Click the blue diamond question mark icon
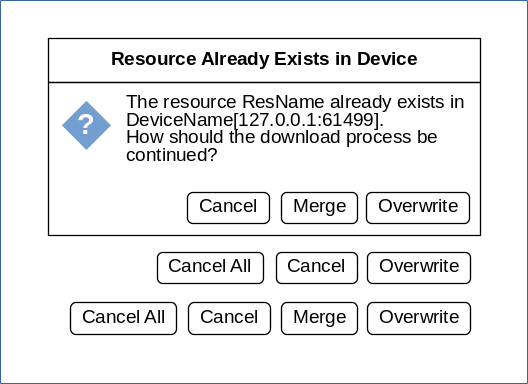The height and width of the screenshot is (384, 528). click(x=87, y=125)
